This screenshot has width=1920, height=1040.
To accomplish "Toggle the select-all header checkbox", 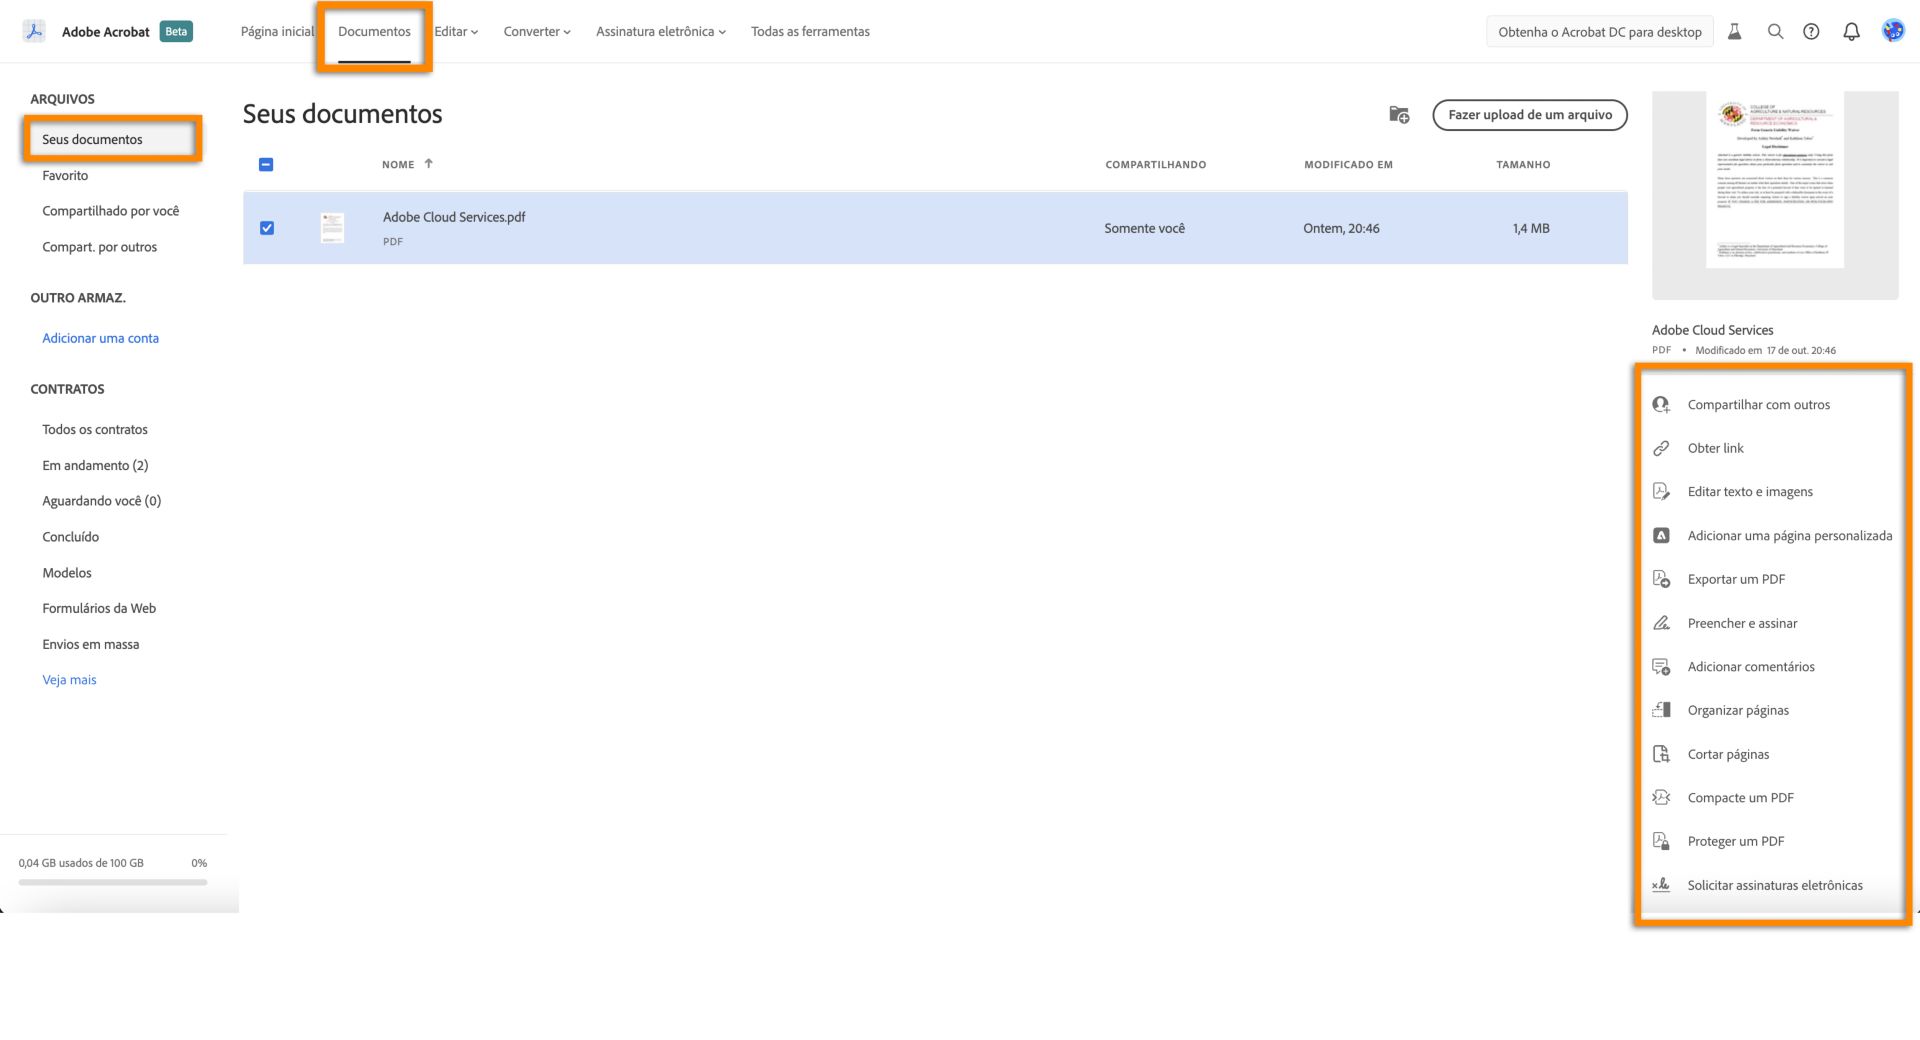I will coord(266,164).
